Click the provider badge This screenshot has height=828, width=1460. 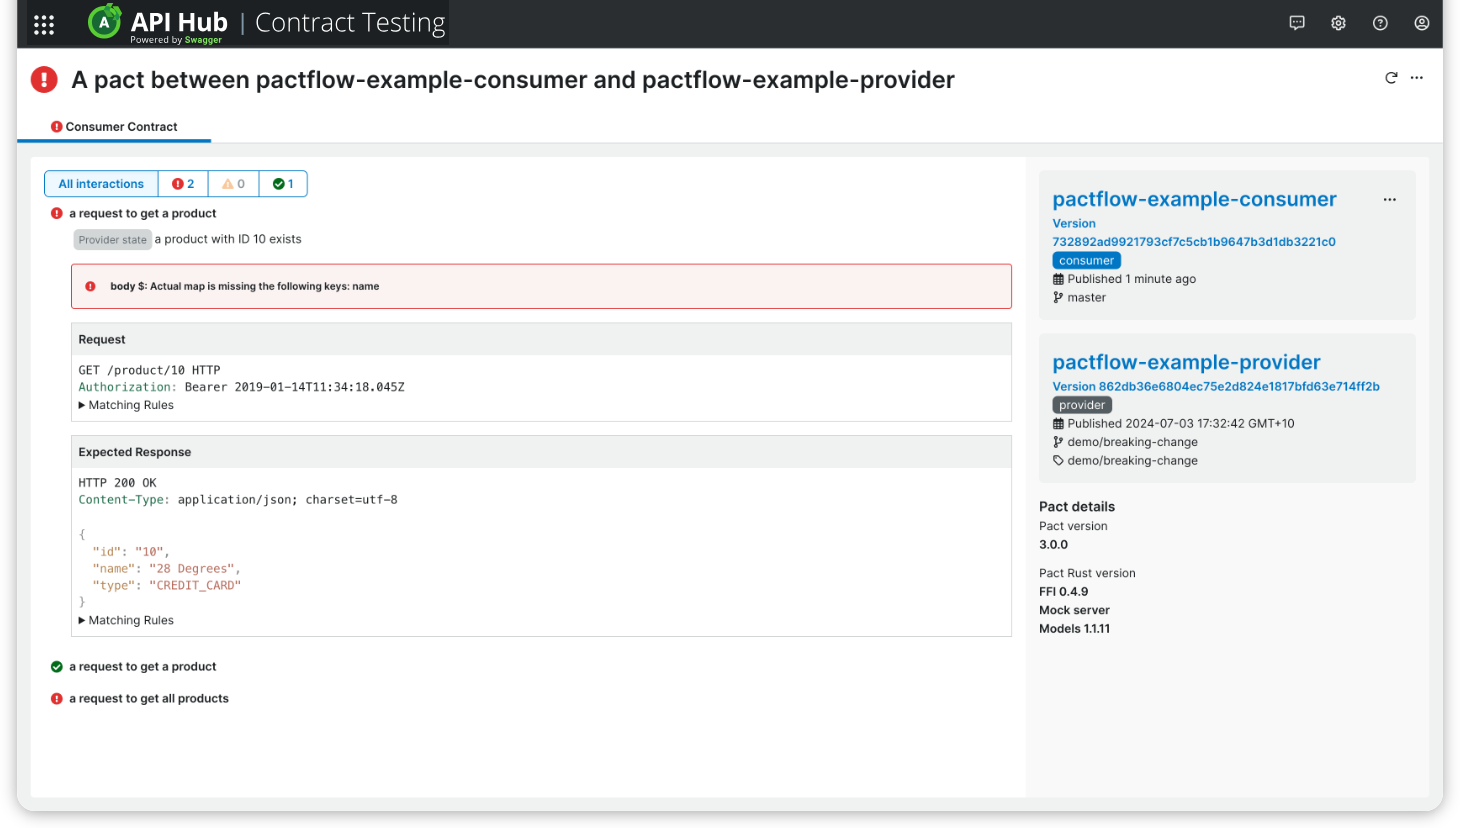click(1082, 405)
